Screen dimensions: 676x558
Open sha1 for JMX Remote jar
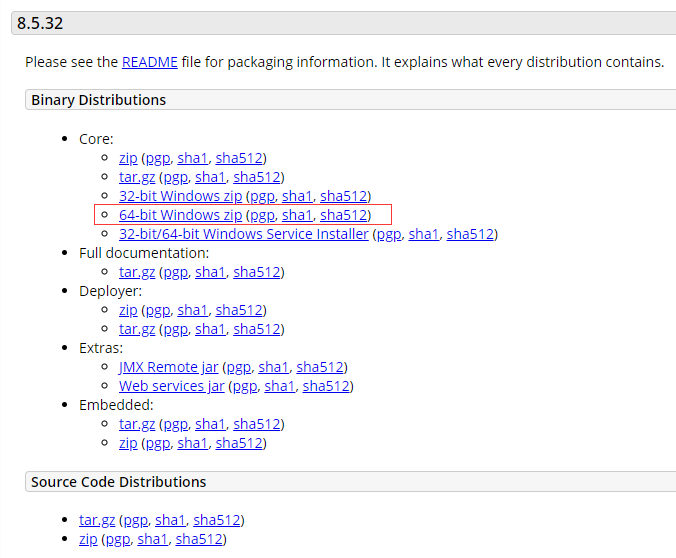(273, 367)
